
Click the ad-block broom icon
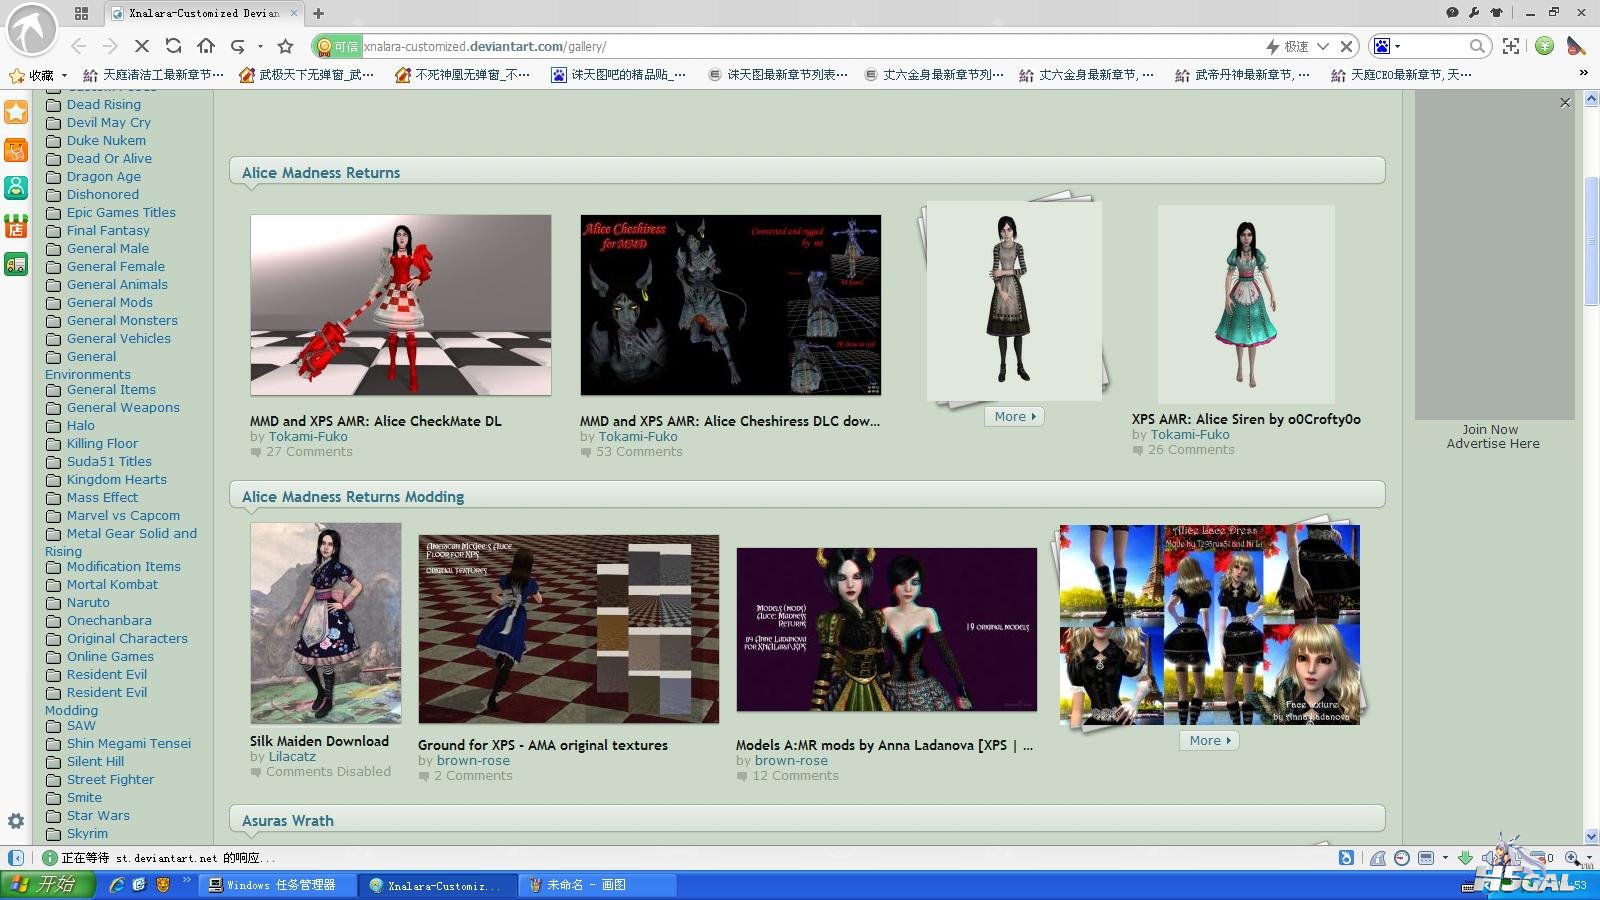click(x=1576, y=46)
